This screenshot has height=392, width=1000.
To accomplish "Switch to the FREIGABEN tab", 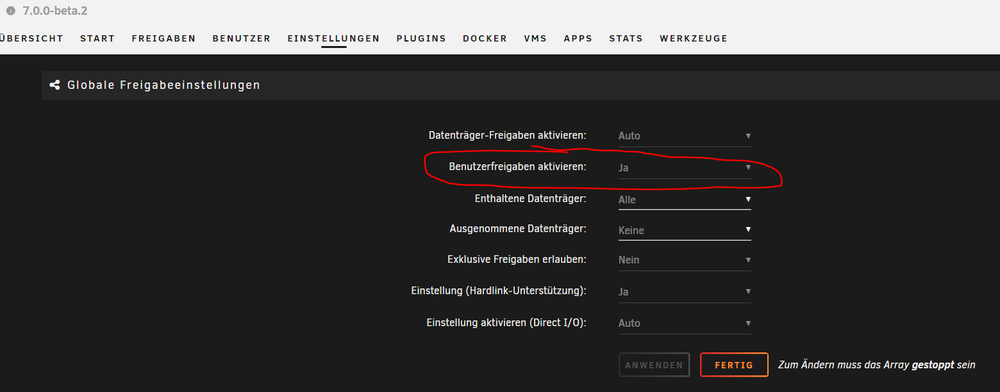I will (164, 38).
